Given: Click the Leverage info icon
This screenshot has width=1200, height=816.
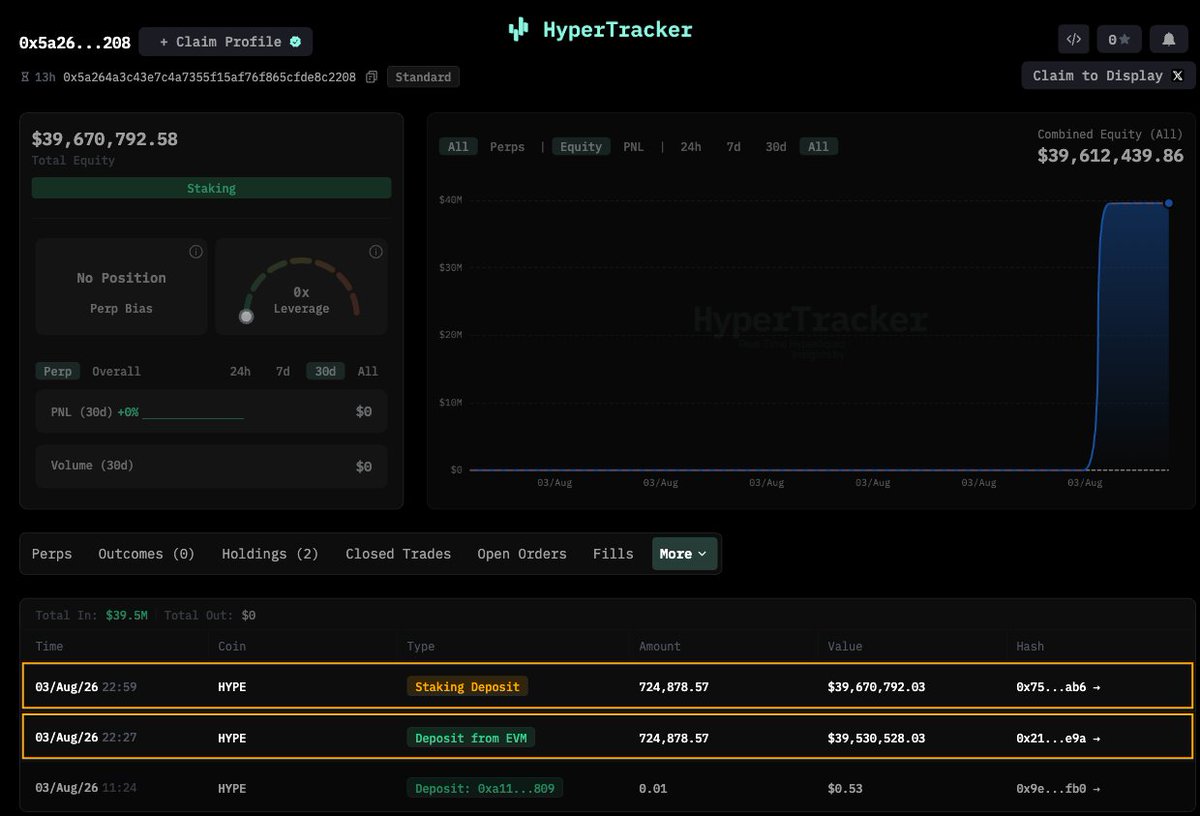Looking at the screenshot, I should click(x=376, y=251).
